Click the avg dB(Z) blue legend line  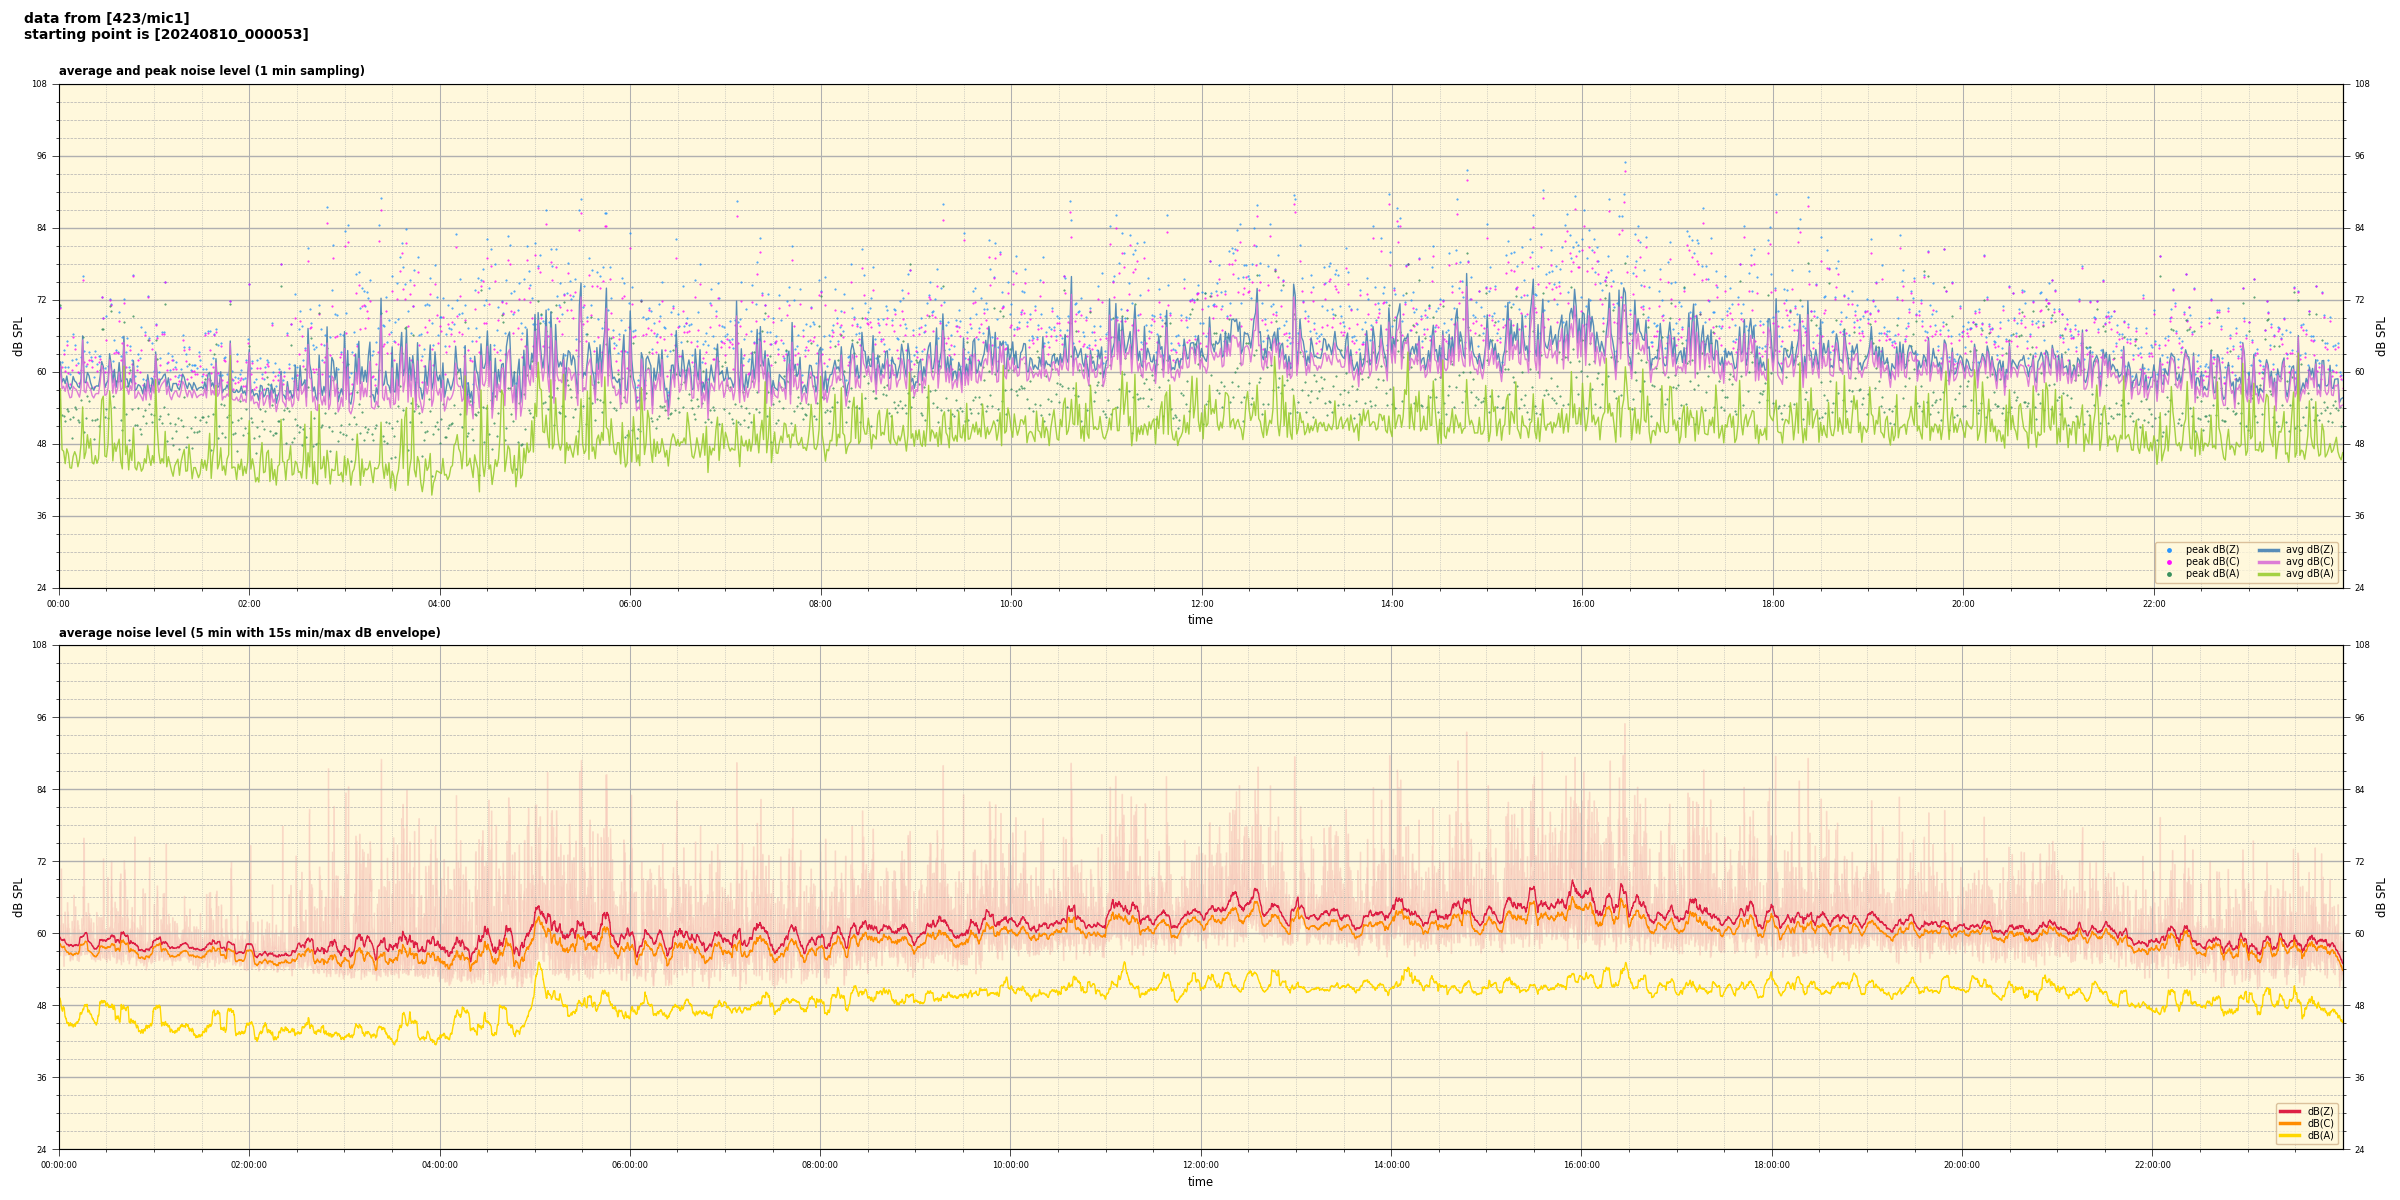click(2268, 550)
